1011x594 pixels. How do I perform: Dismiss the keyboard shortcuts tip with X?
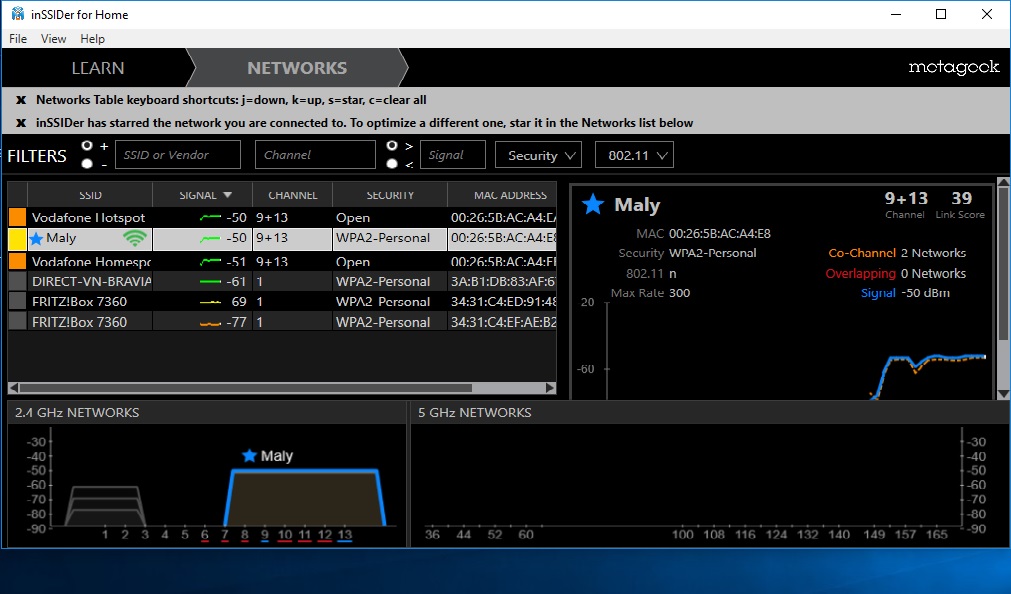[21, 100]
